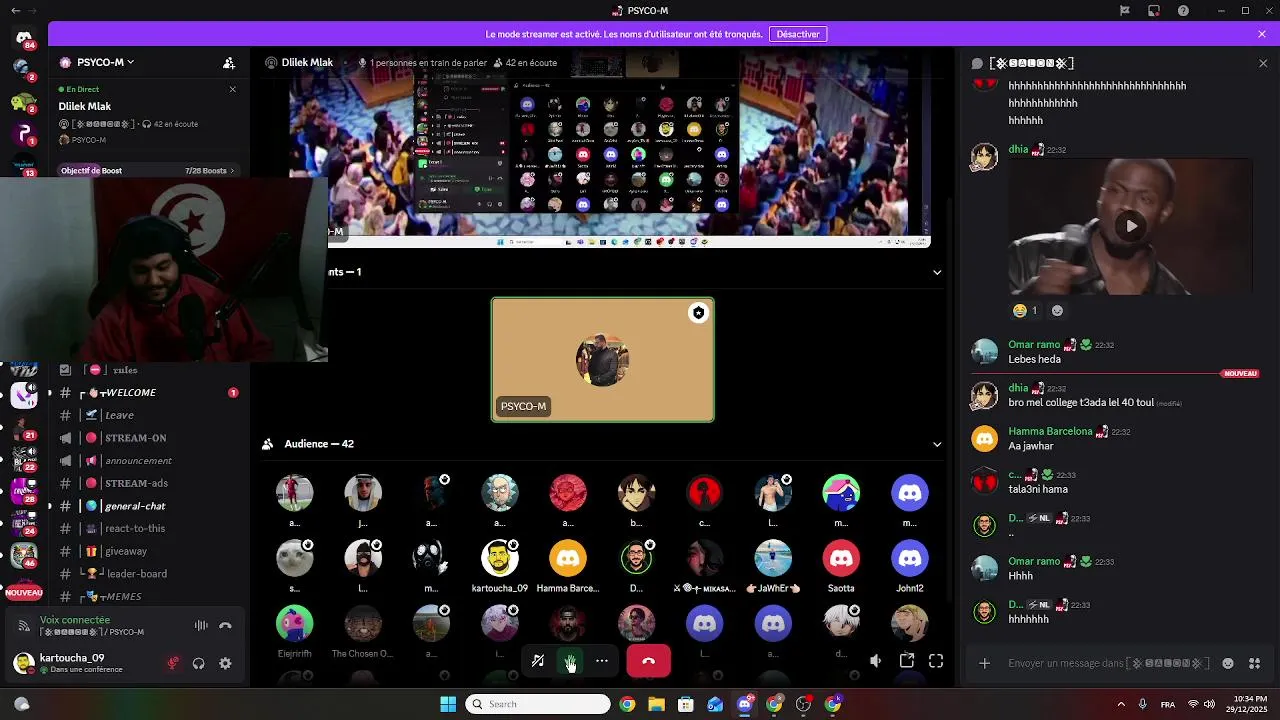Click the laughing emoji reaction count
Image resolution: width=1280 pixels, height=720 pixels.
[1025, 310]
